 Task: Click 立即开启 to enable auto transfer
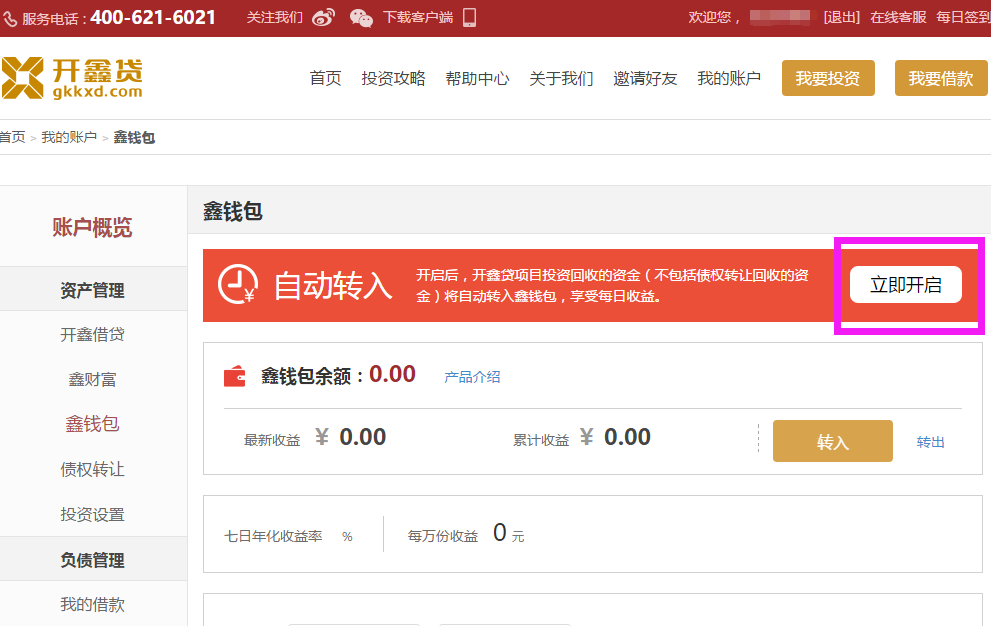(906, 285)
